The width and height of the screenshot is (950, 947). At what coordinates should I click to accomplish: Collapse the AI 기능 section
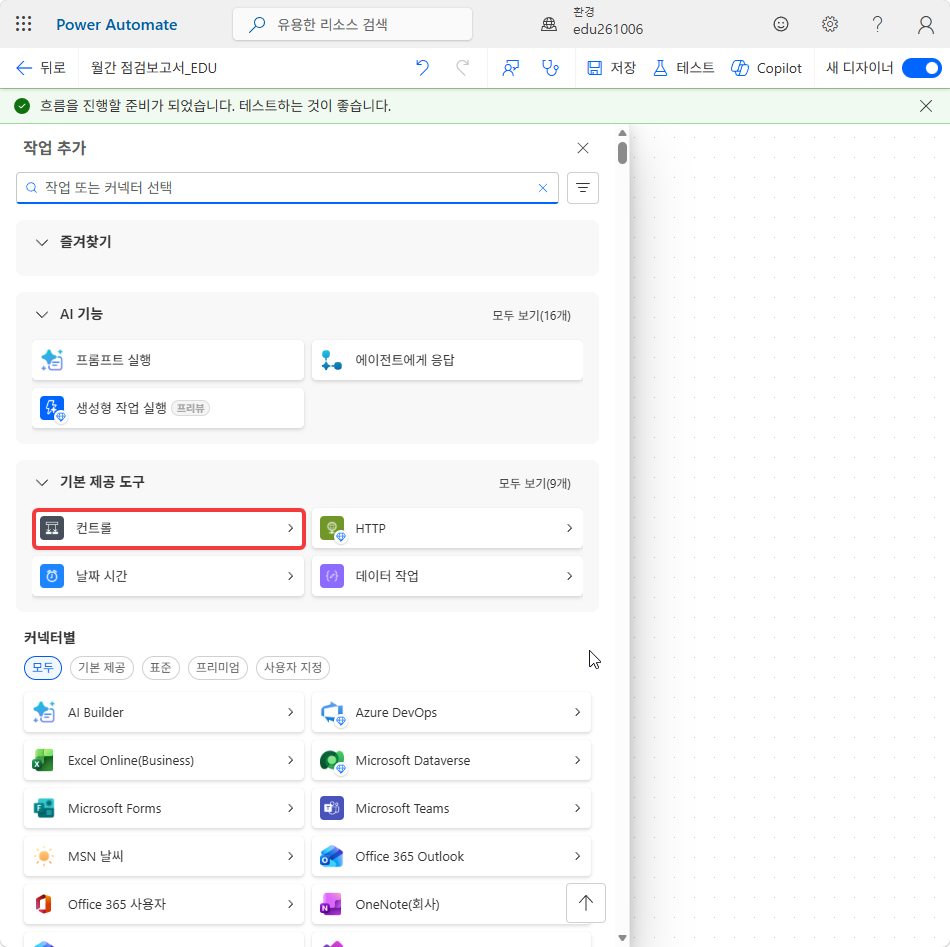click(42, 314)
